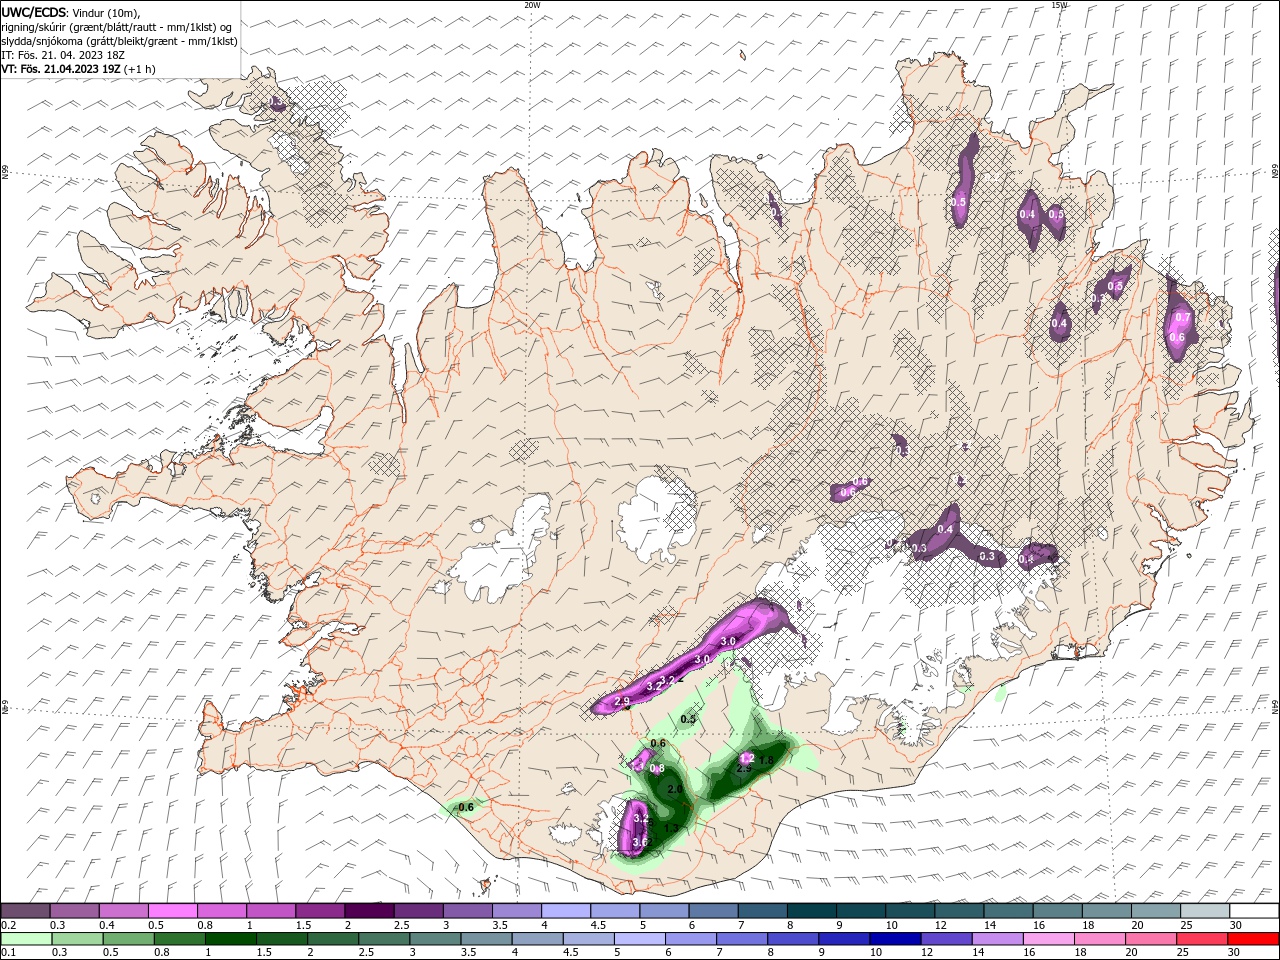
Task: Click the '0.6' value on the southwest coast
Action: pyautogui.click(x=465, y=807)
